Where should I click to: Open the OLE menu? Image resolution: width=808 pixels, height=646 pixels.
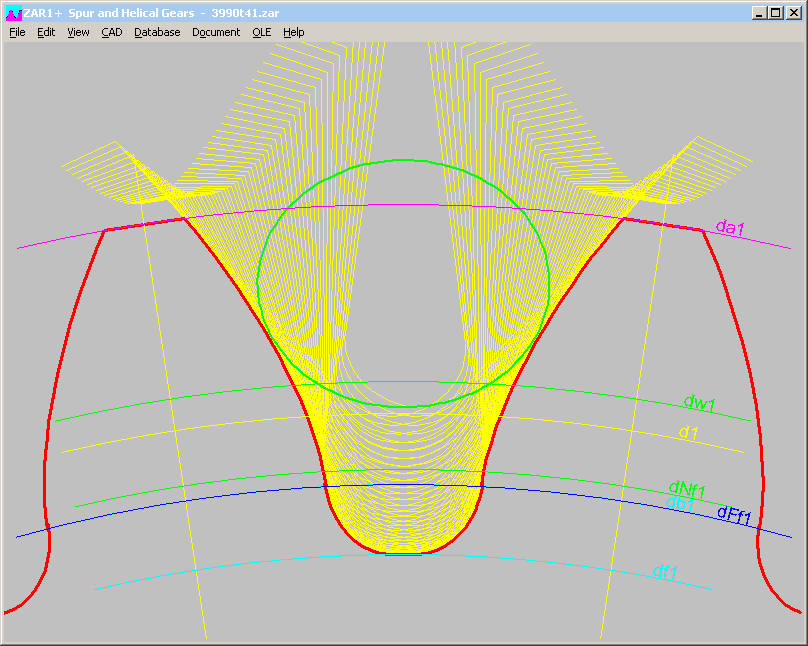(x=261, y=32)
